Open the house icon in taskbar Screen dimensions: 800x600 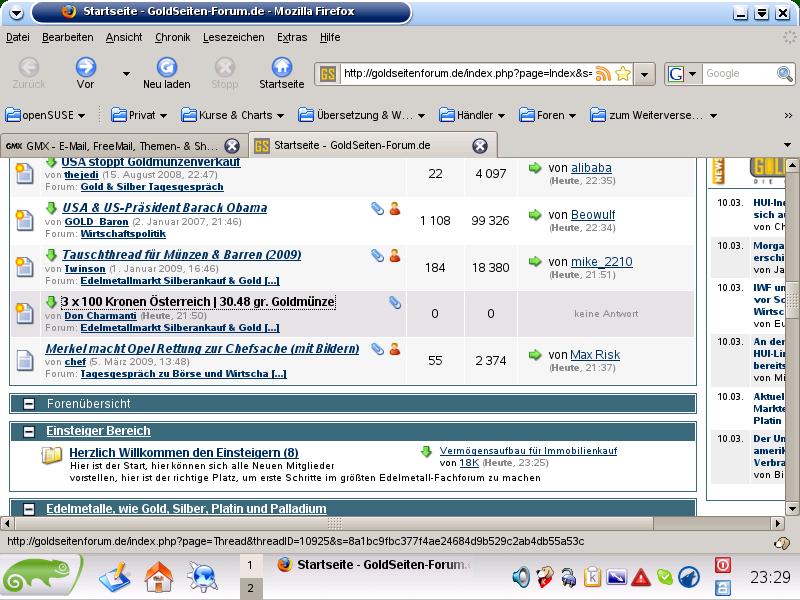pos(159,577)
